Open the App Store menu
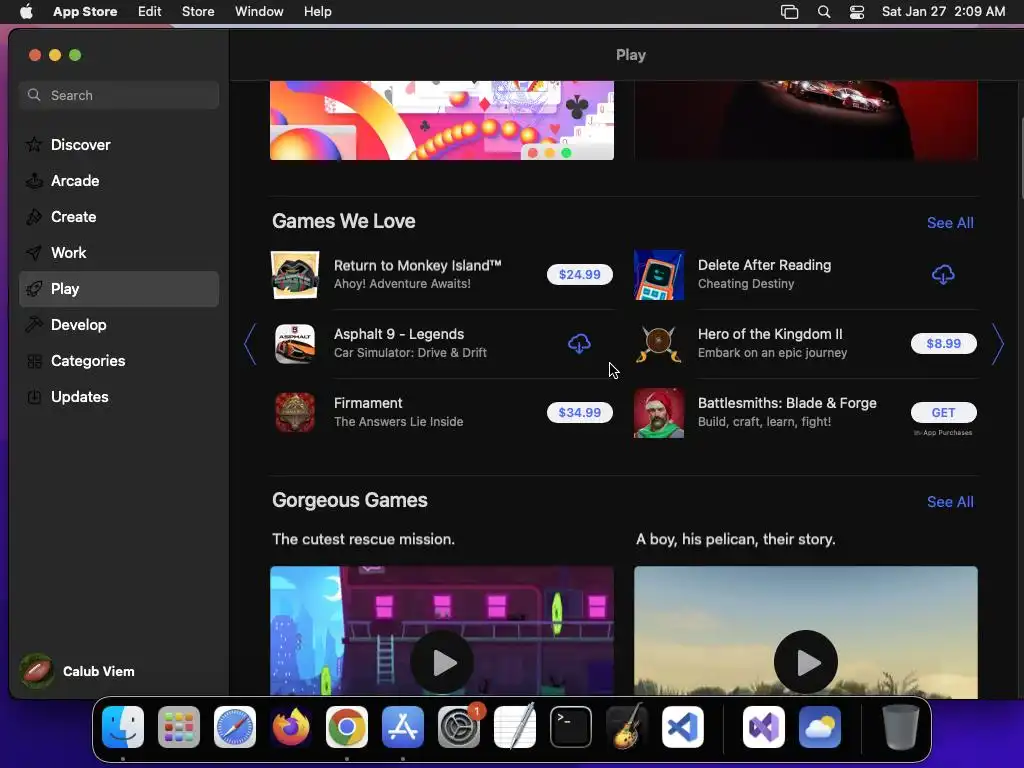1024x768 pixels. pyautogui.click(x=85, y=12)
